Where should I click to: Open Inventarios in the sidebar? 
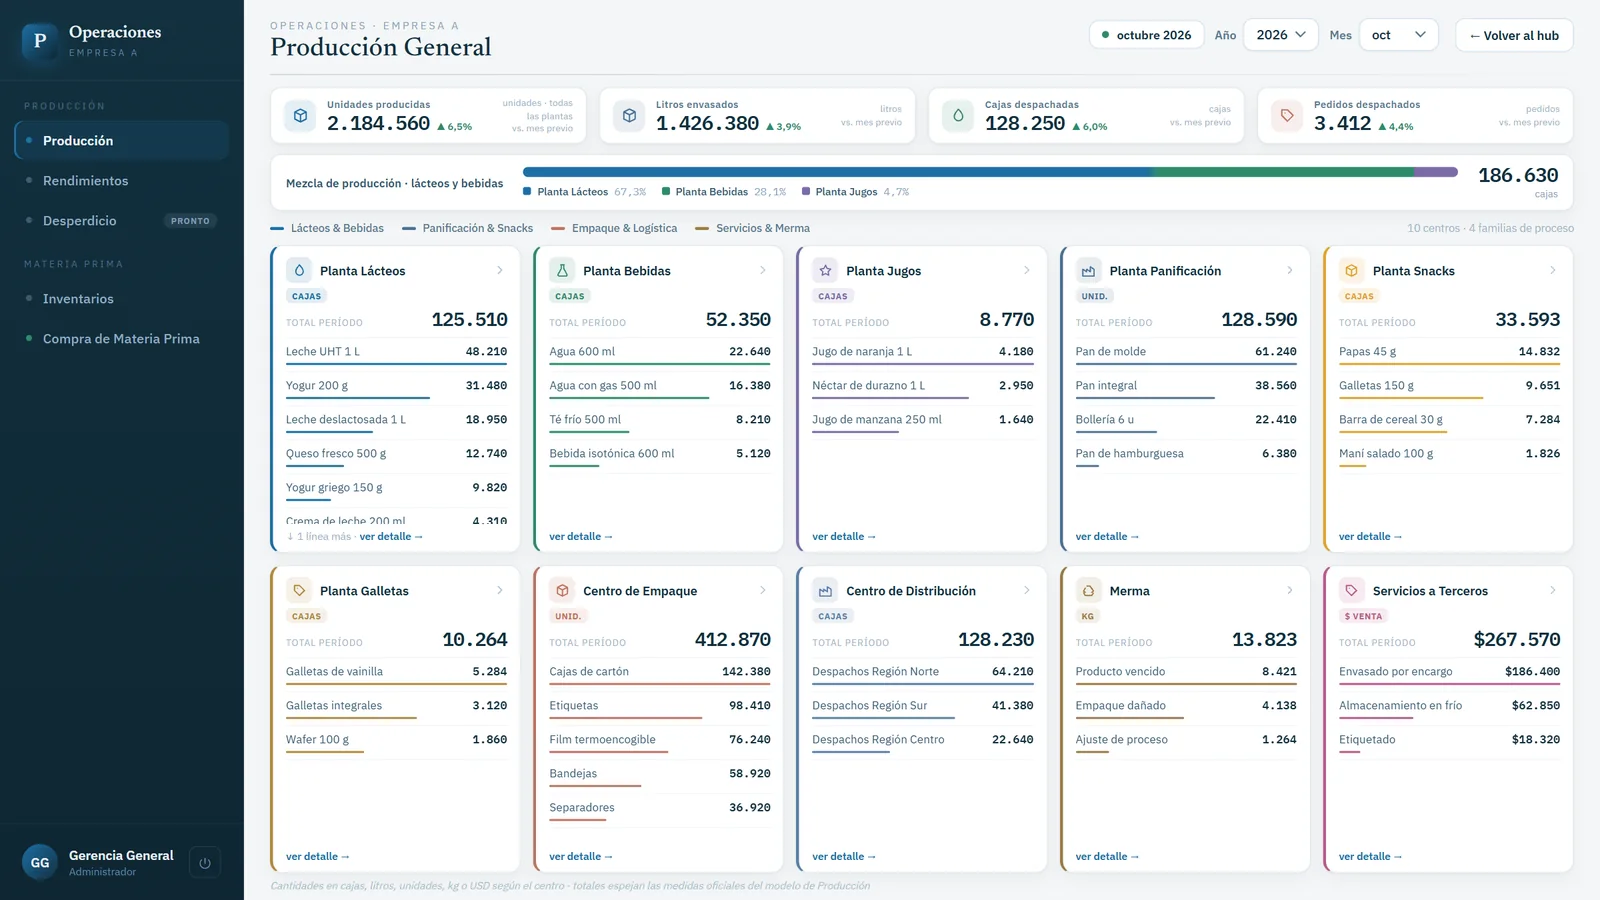[x=122, y=299]
